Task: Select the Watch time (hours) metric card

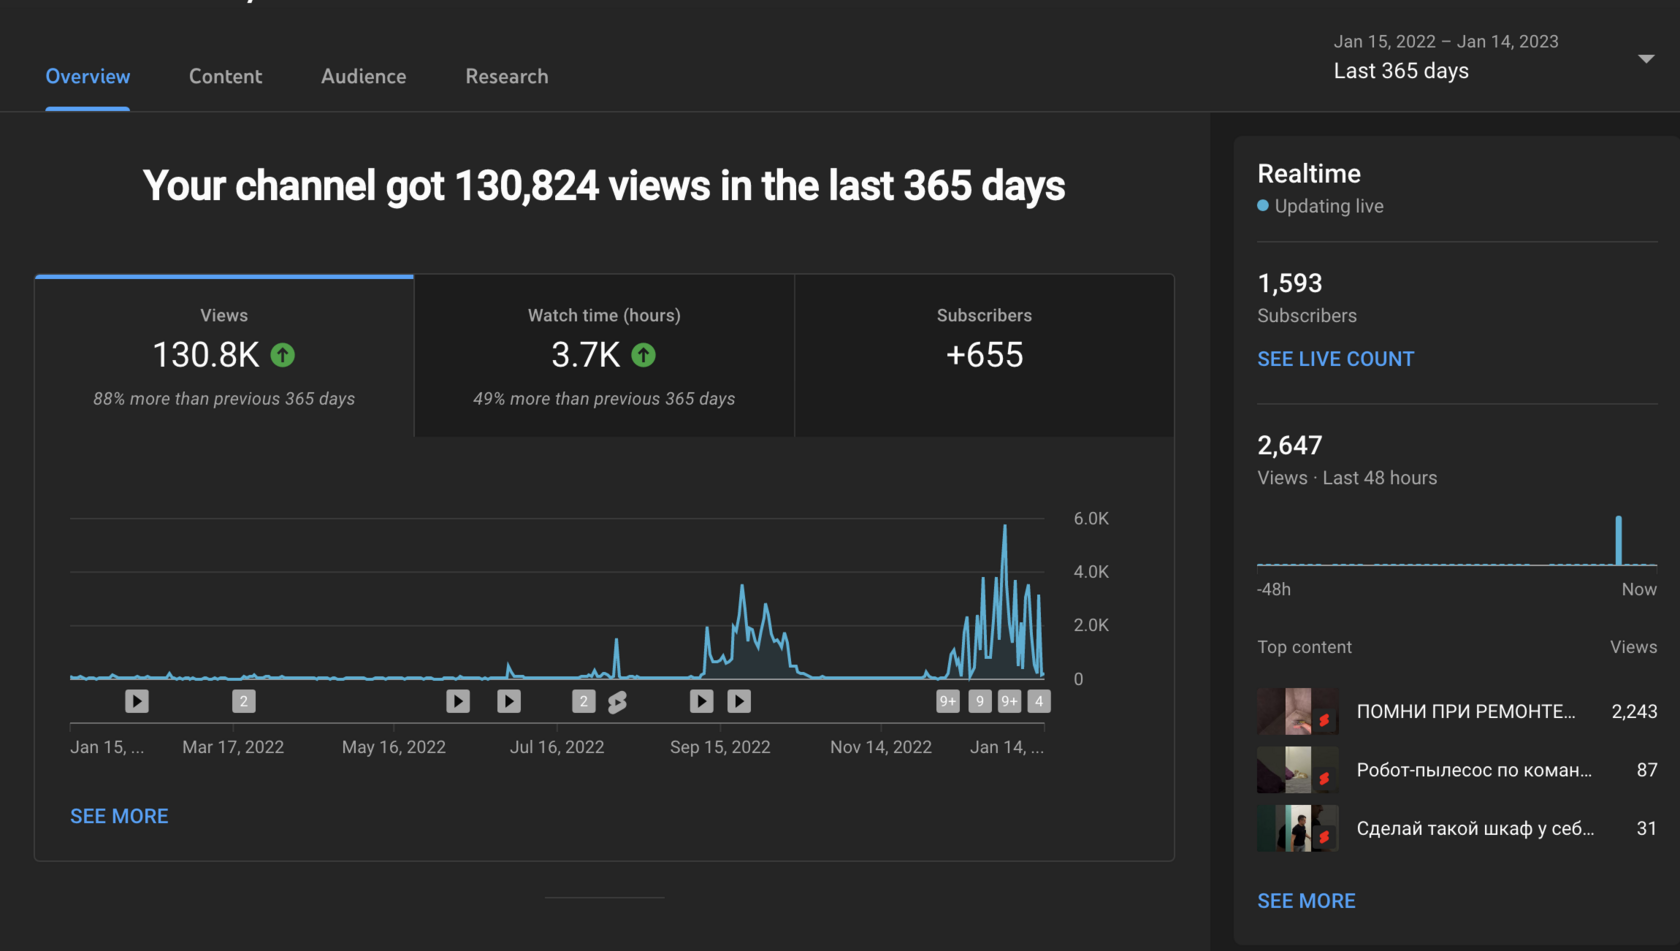Action: (604, 356)
